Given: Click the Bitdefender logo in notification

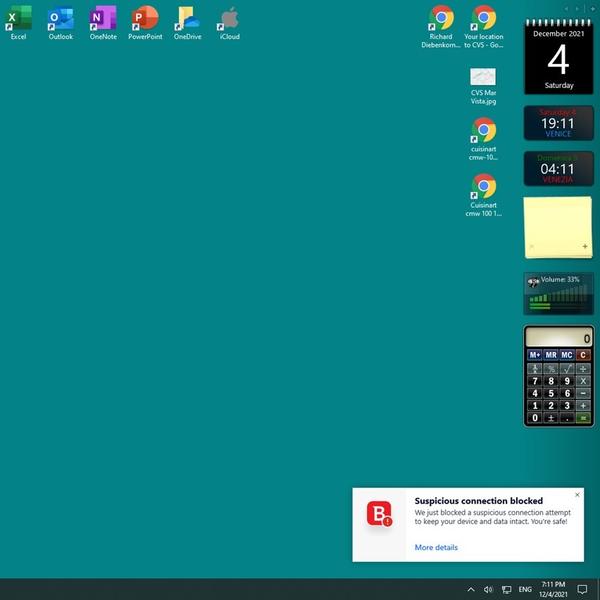Looking at the screenshot, I should coord(379,514).
